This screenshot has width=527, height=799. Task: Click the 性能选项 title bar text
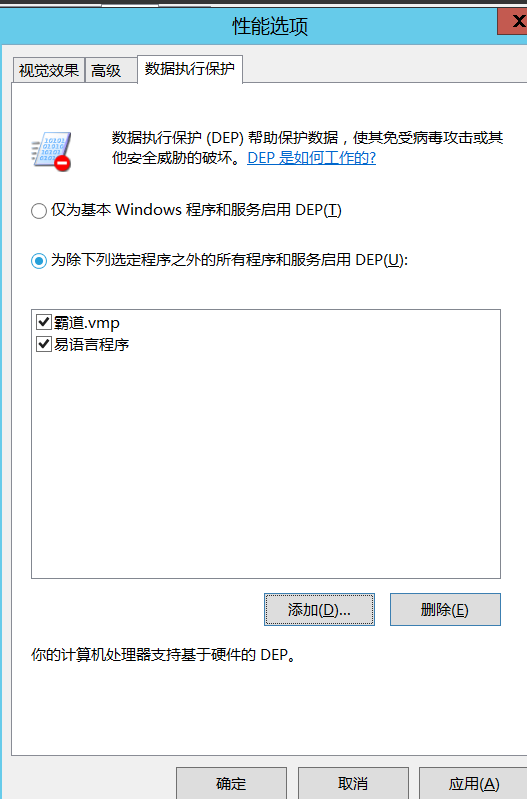pyautogui.click(x=270, y=25)
